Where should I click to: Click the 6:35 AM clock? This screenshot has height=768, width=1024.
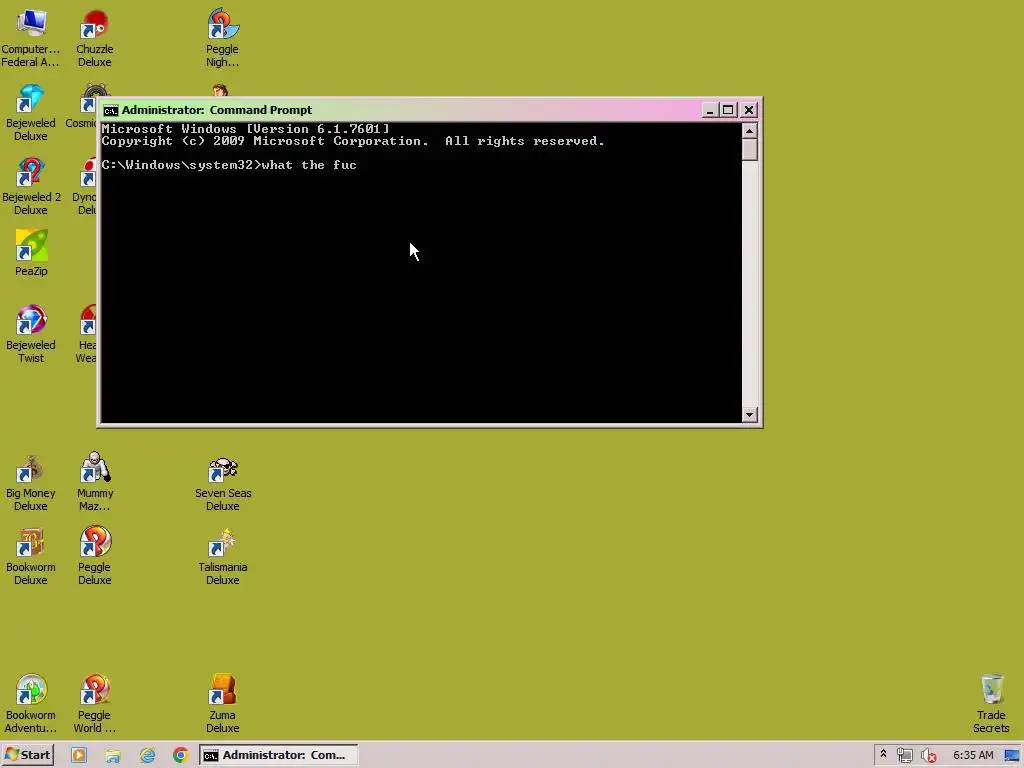(x=973, y=755)
